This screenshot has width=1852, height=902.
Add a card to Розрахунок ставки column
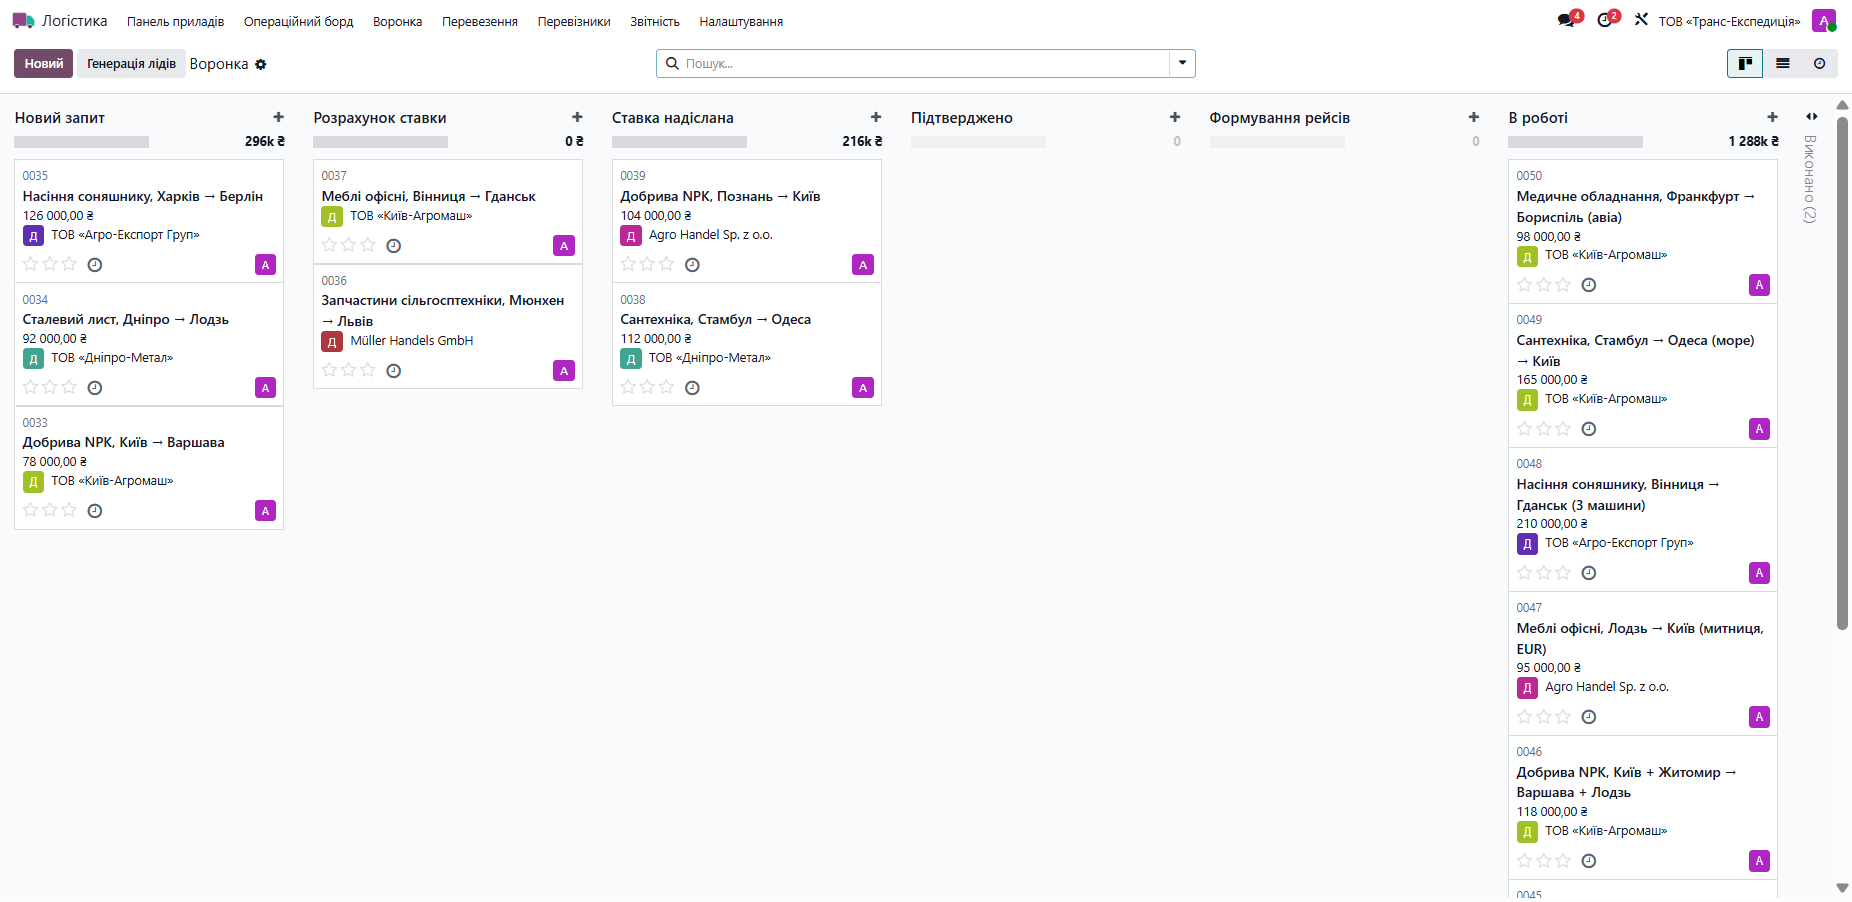(x=577, y=117)
